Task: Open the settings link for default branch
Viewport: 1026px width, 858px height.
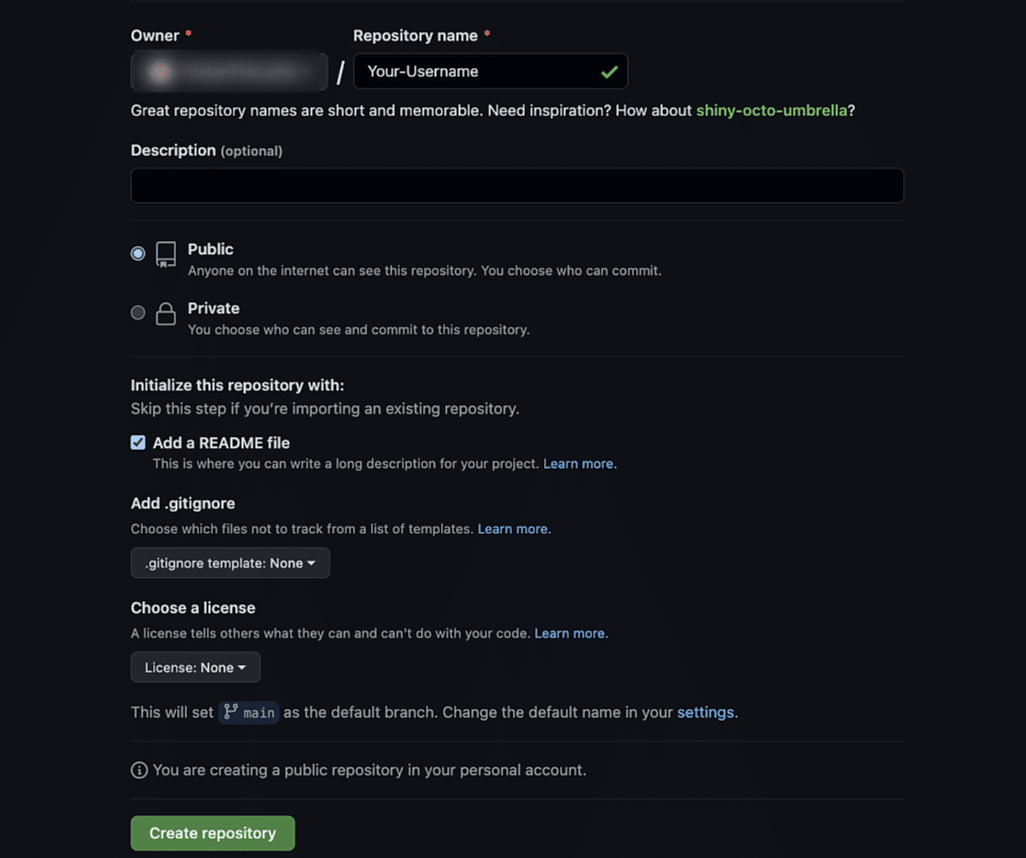Action: pyautogui.click(x=705, y=712)
